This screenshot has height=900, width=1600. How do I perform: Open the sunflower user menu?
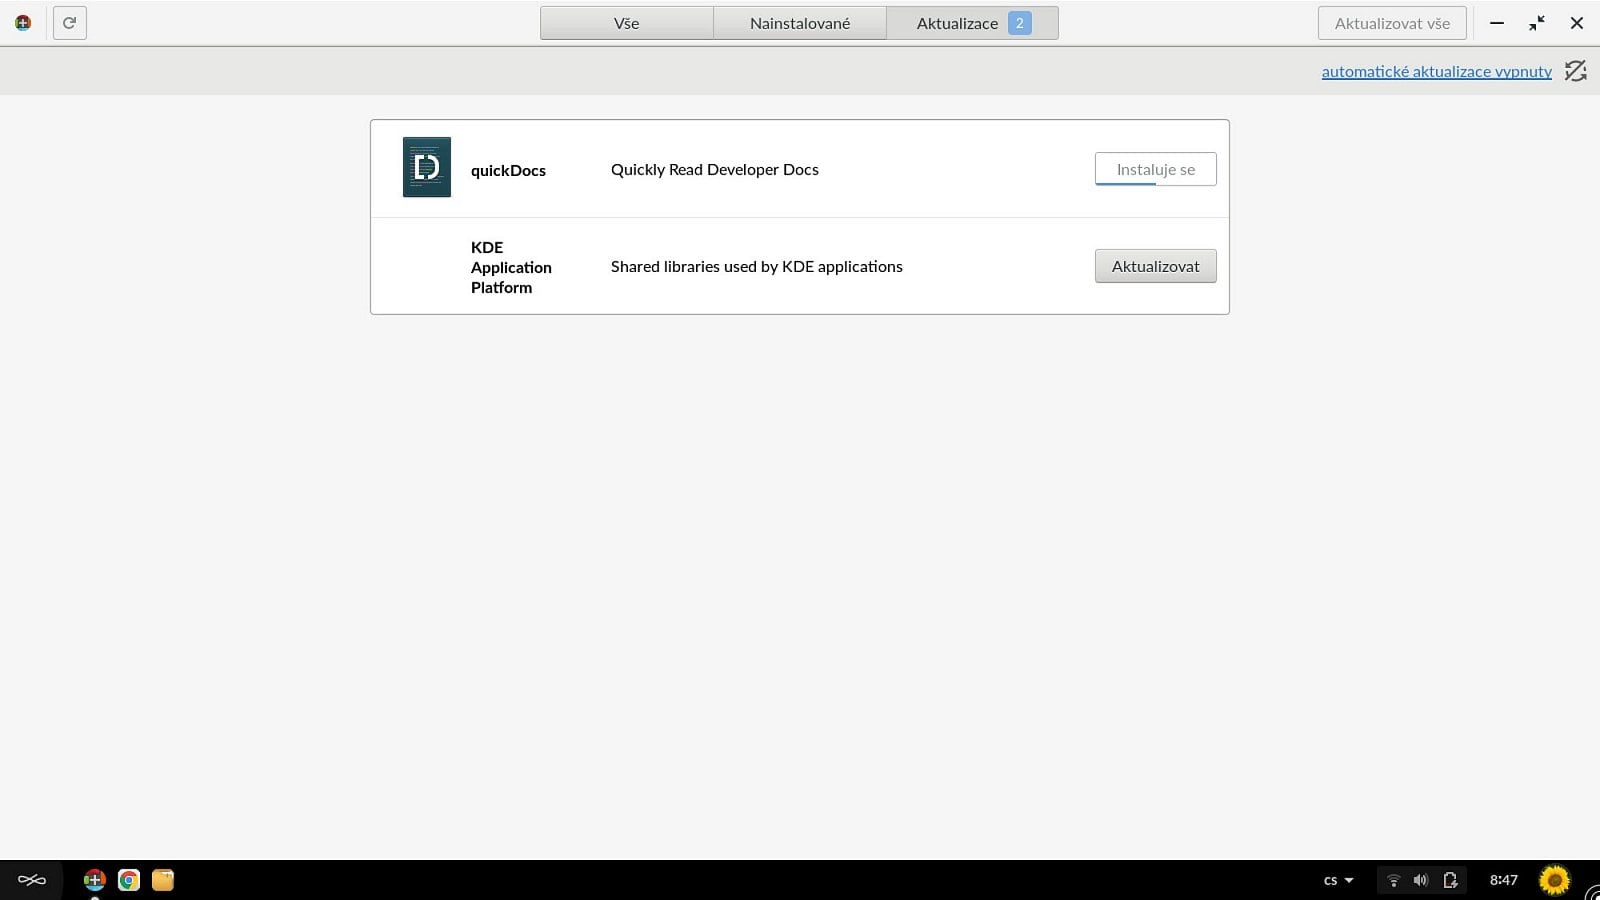pos(1555,880)
